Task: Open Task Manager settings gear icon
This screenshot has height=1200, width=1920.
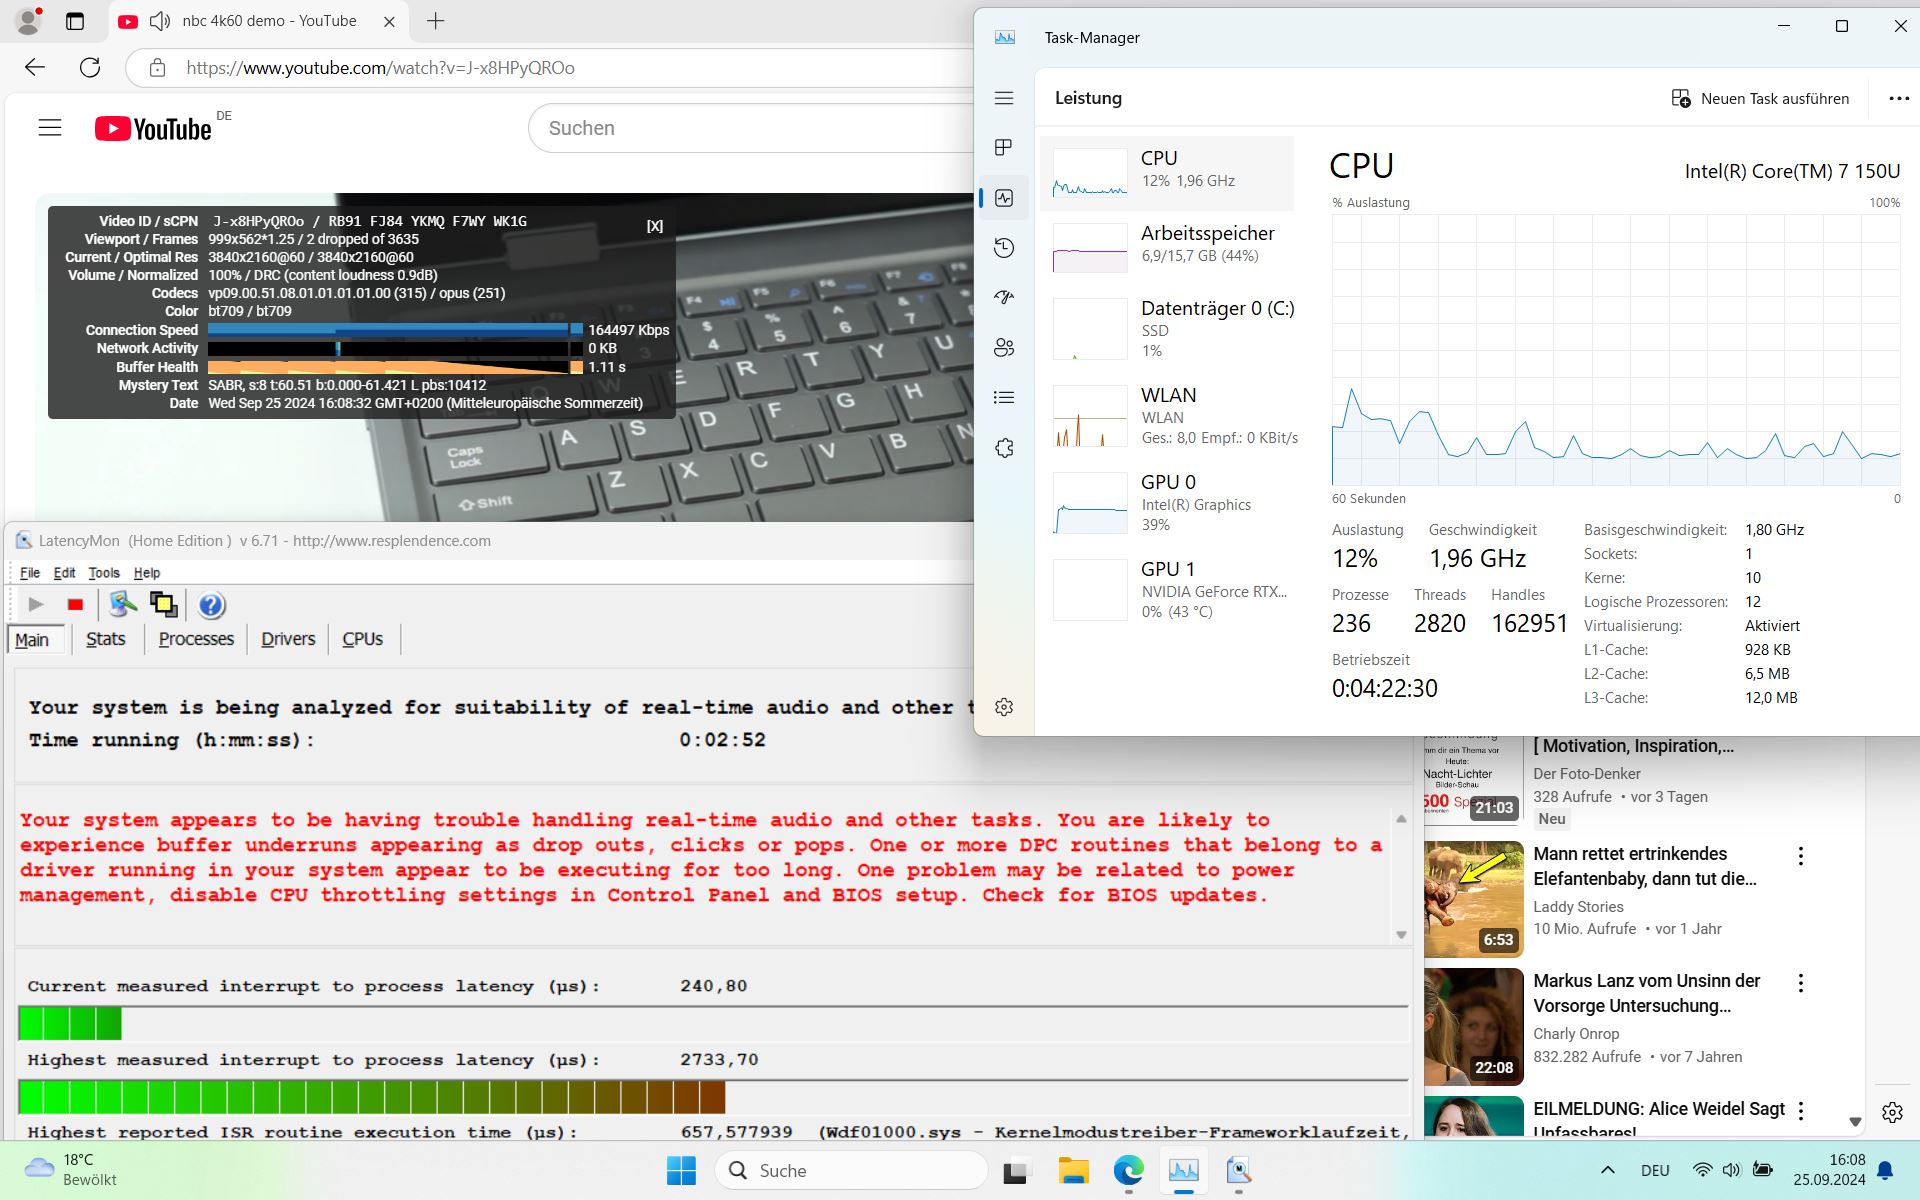Action: [x=1004, y=707]
